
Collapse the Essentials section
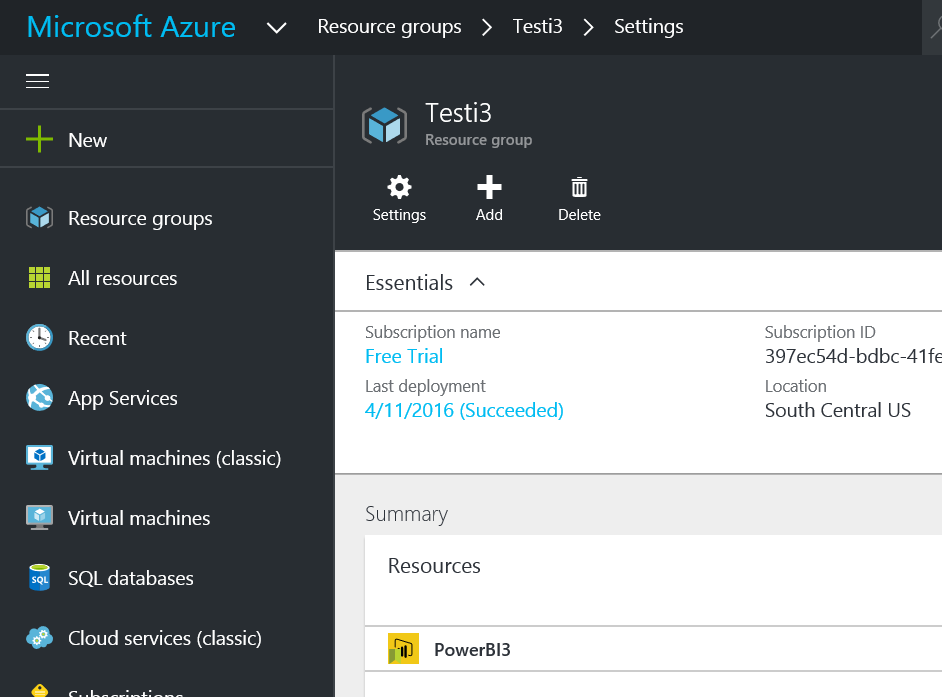pos(477,282)
